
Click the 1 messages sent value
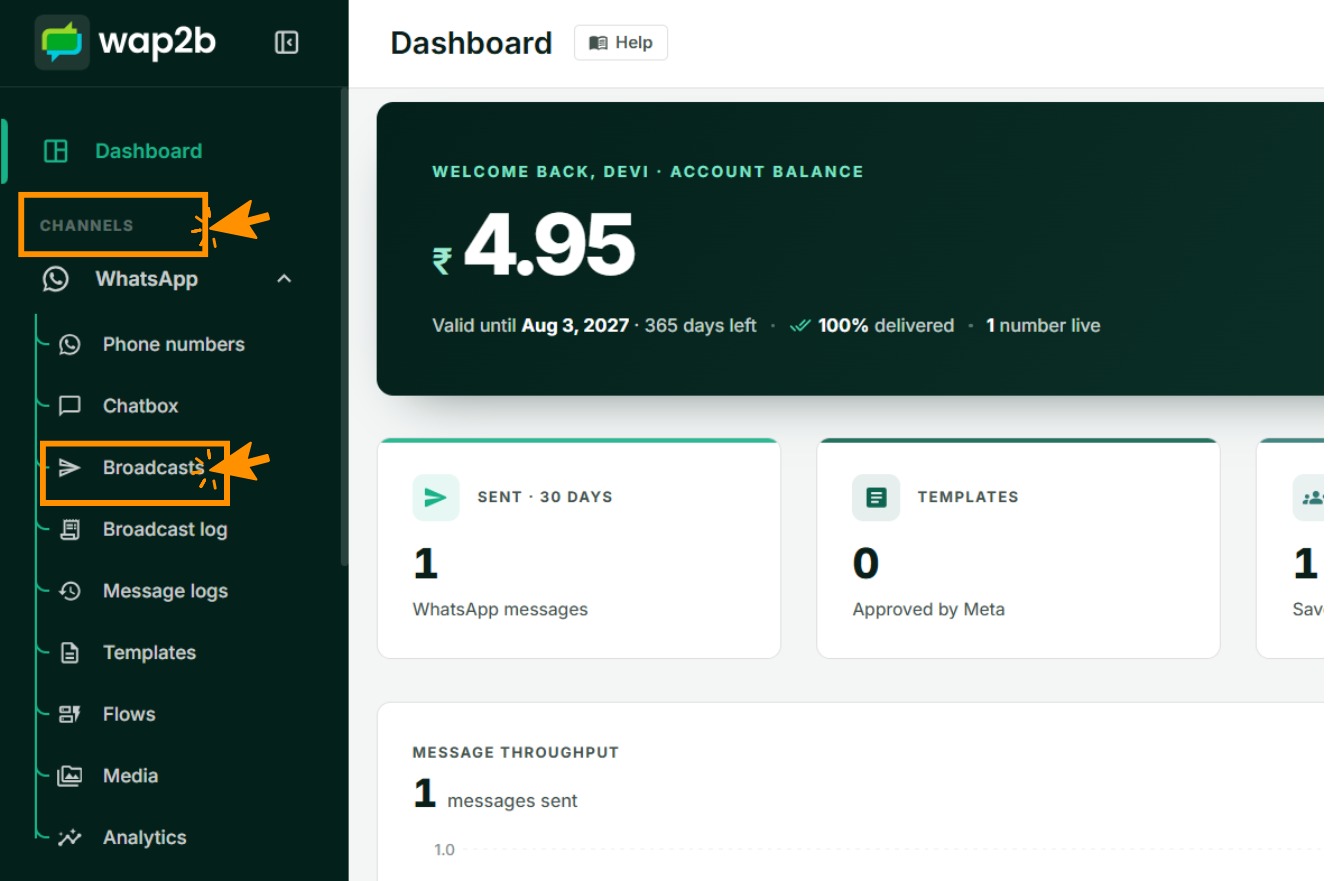pos(495,795)
